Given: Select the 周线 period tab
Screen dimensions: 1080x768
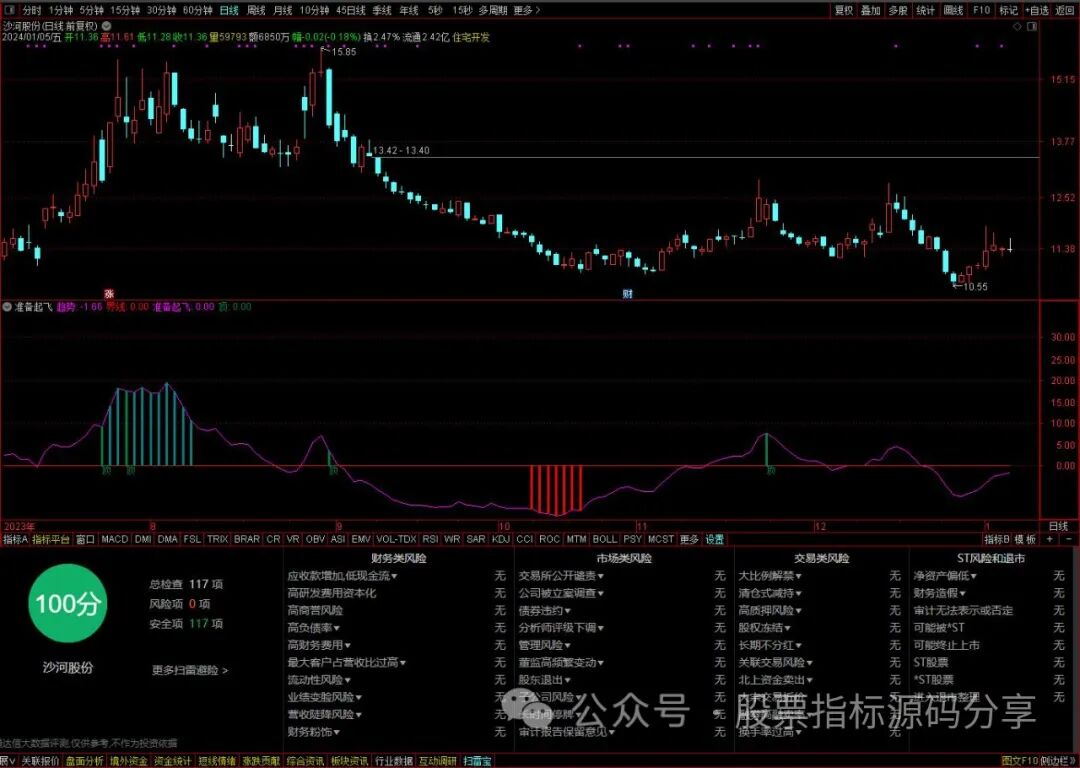Looking at the screenshot, I should point(256,10).
